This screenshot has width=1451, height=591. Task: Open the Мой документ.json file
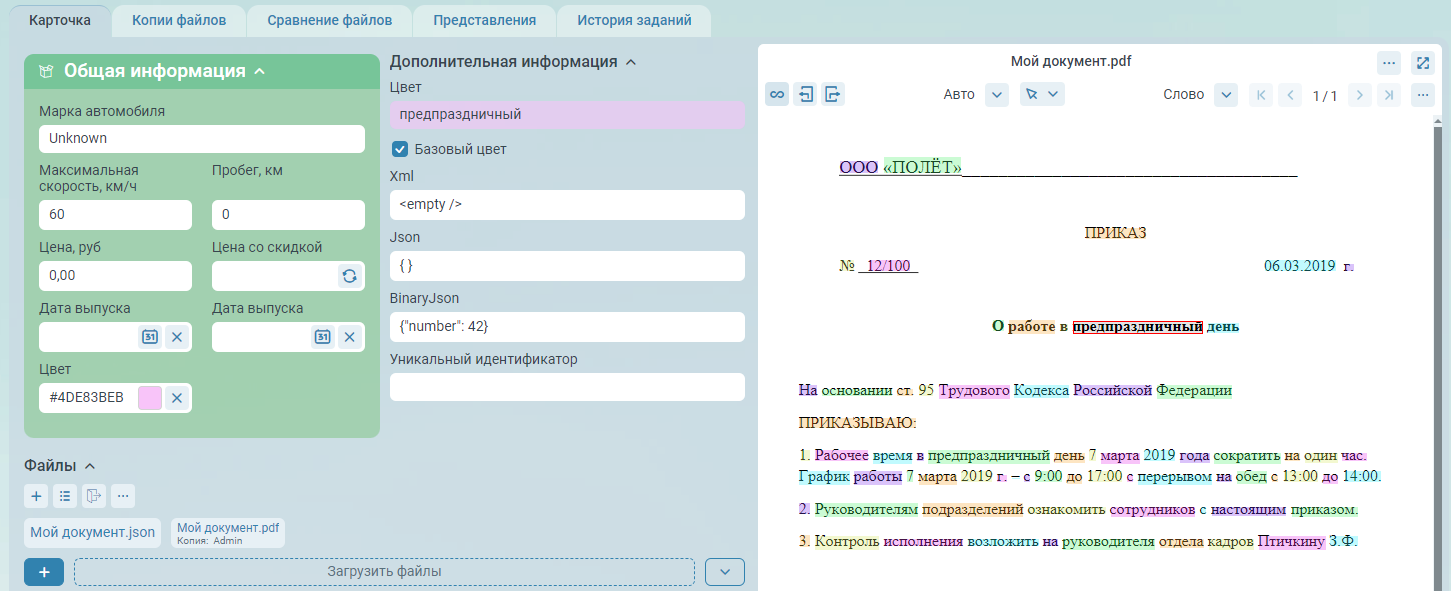pyautogui.click(x=93, y=533)
